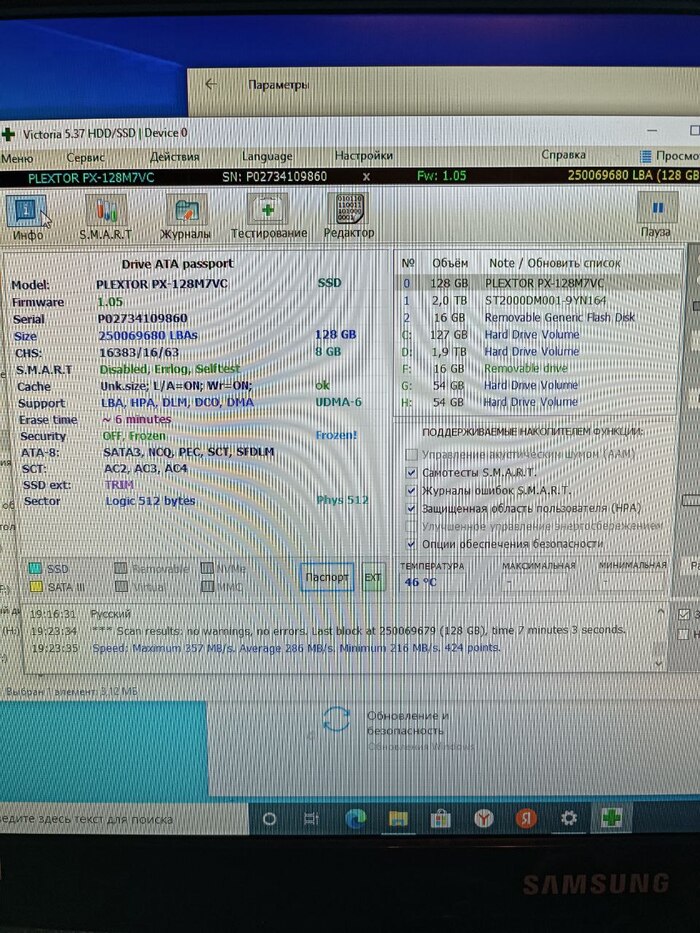Click the Note / Обновить список header
This screenshot has width=700, height=933.
coord(554,262)
